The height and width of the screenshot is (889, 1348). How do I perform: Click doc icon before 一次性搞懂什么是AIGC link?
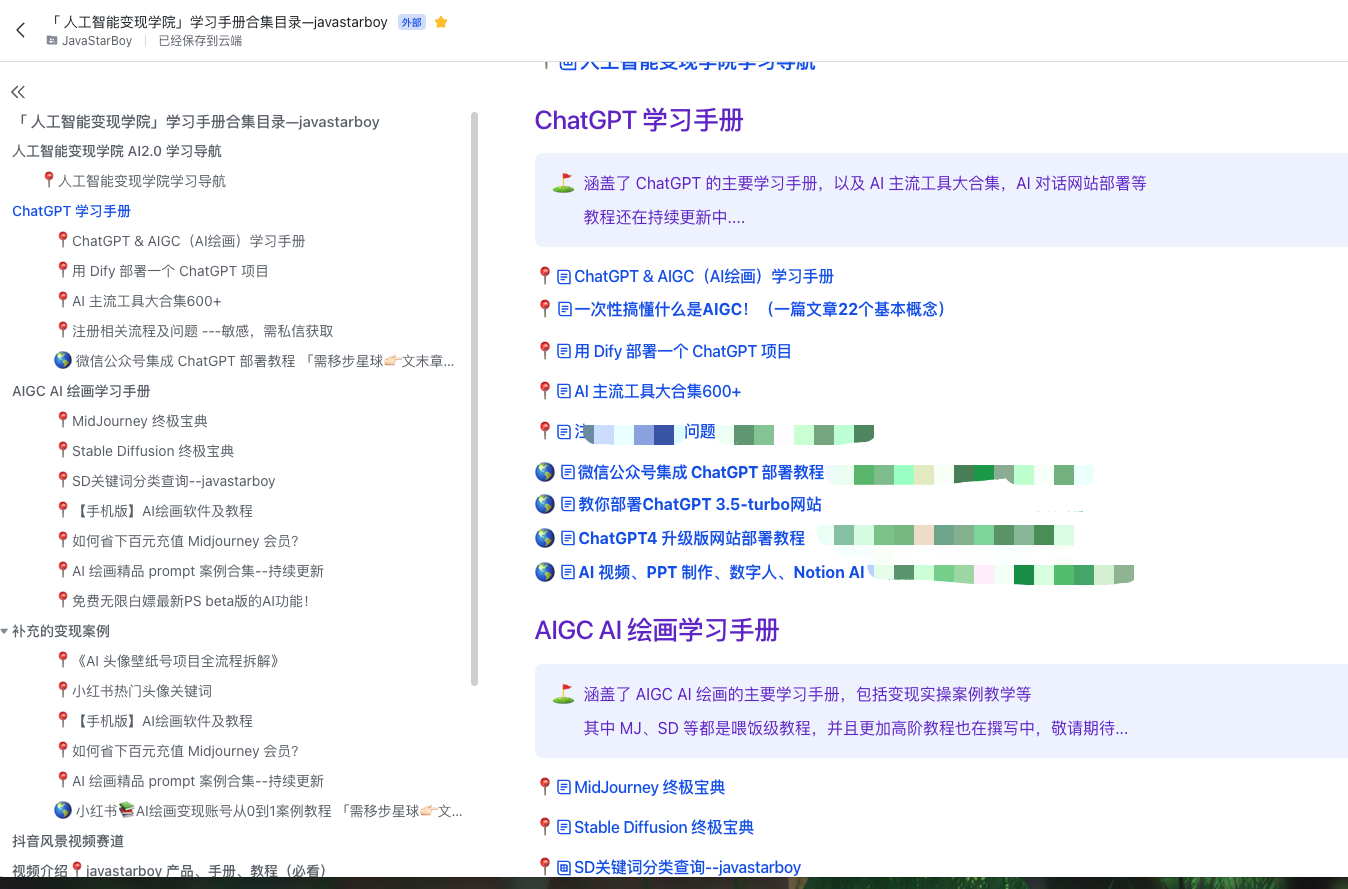(x=564, y=309)
